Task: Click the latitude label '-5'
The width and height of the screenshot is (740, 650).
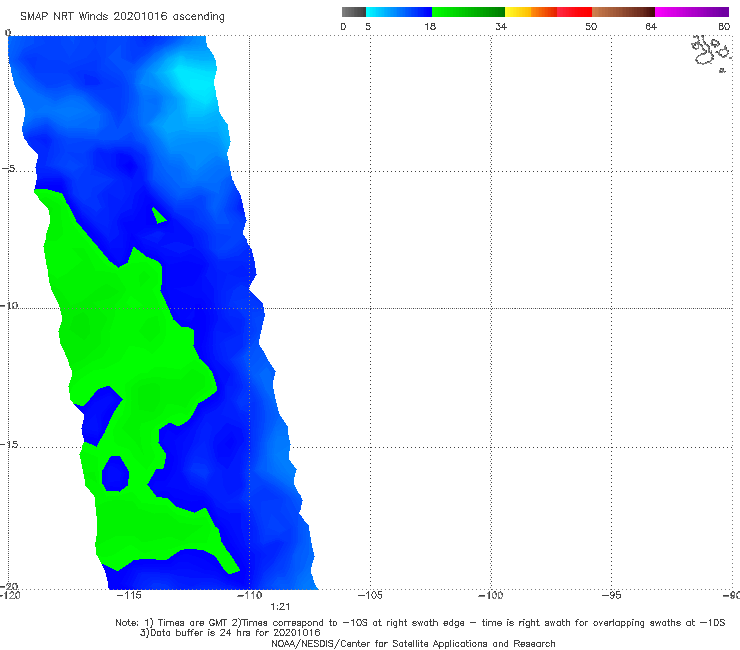Action: pyautogui.click(x=9, y=169)
